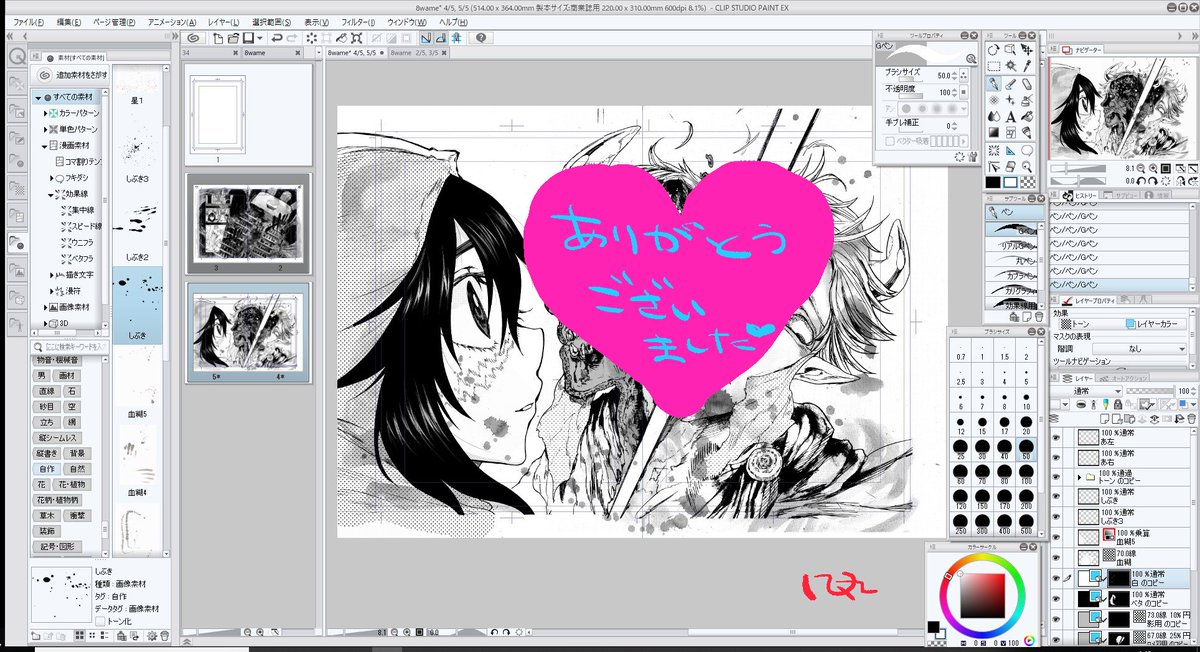1200x652 pixels.
Task: Click the New document icon in the command bar
Action: 218,39
